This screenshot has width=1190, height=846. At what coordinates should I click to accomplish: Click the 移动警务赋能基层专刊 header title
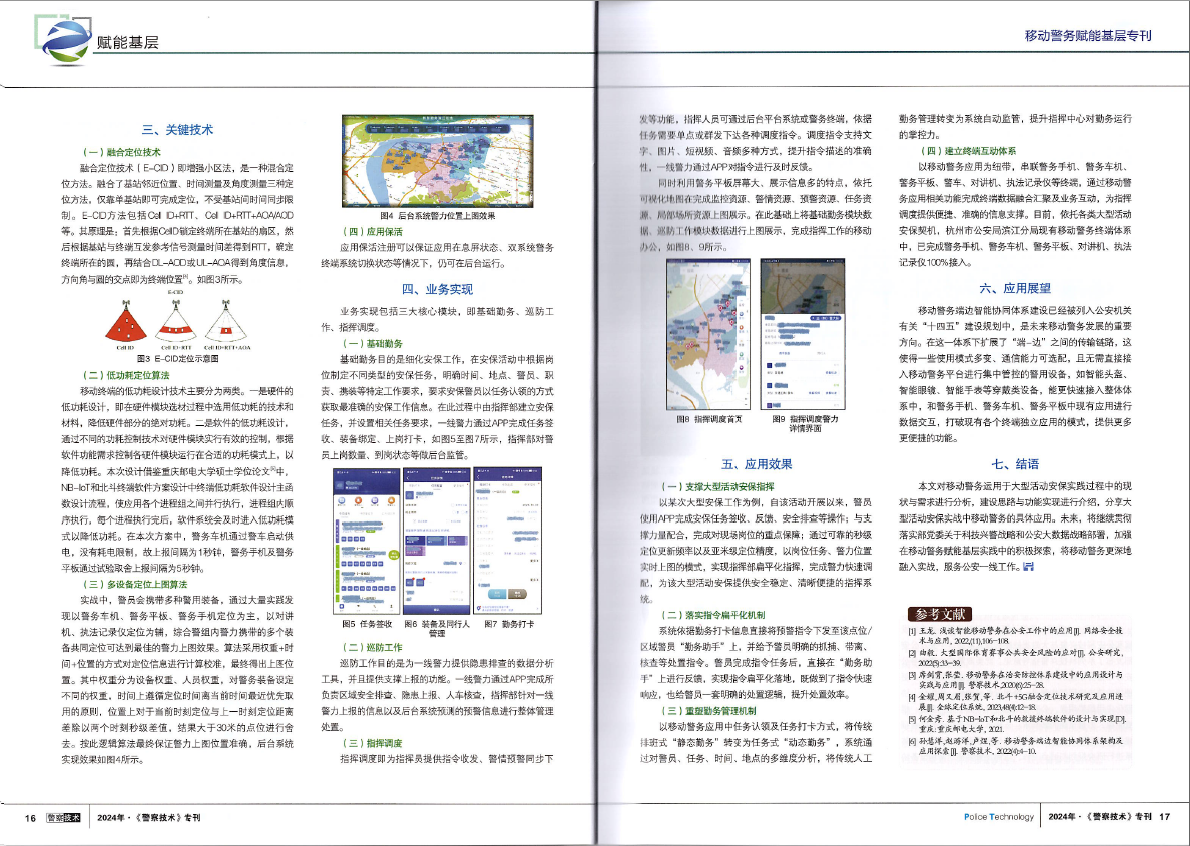click(x=1088, y=37)
